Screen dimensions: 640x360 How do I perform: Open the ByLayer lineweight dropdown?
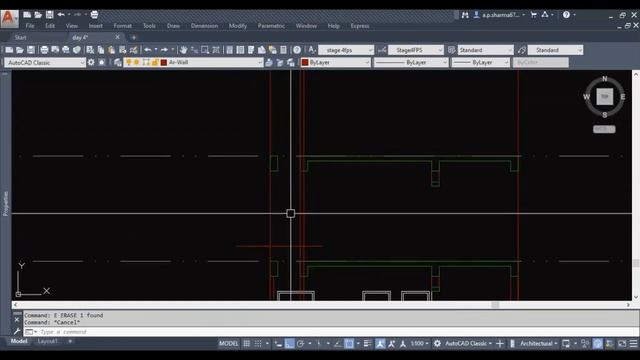[481, 62]
